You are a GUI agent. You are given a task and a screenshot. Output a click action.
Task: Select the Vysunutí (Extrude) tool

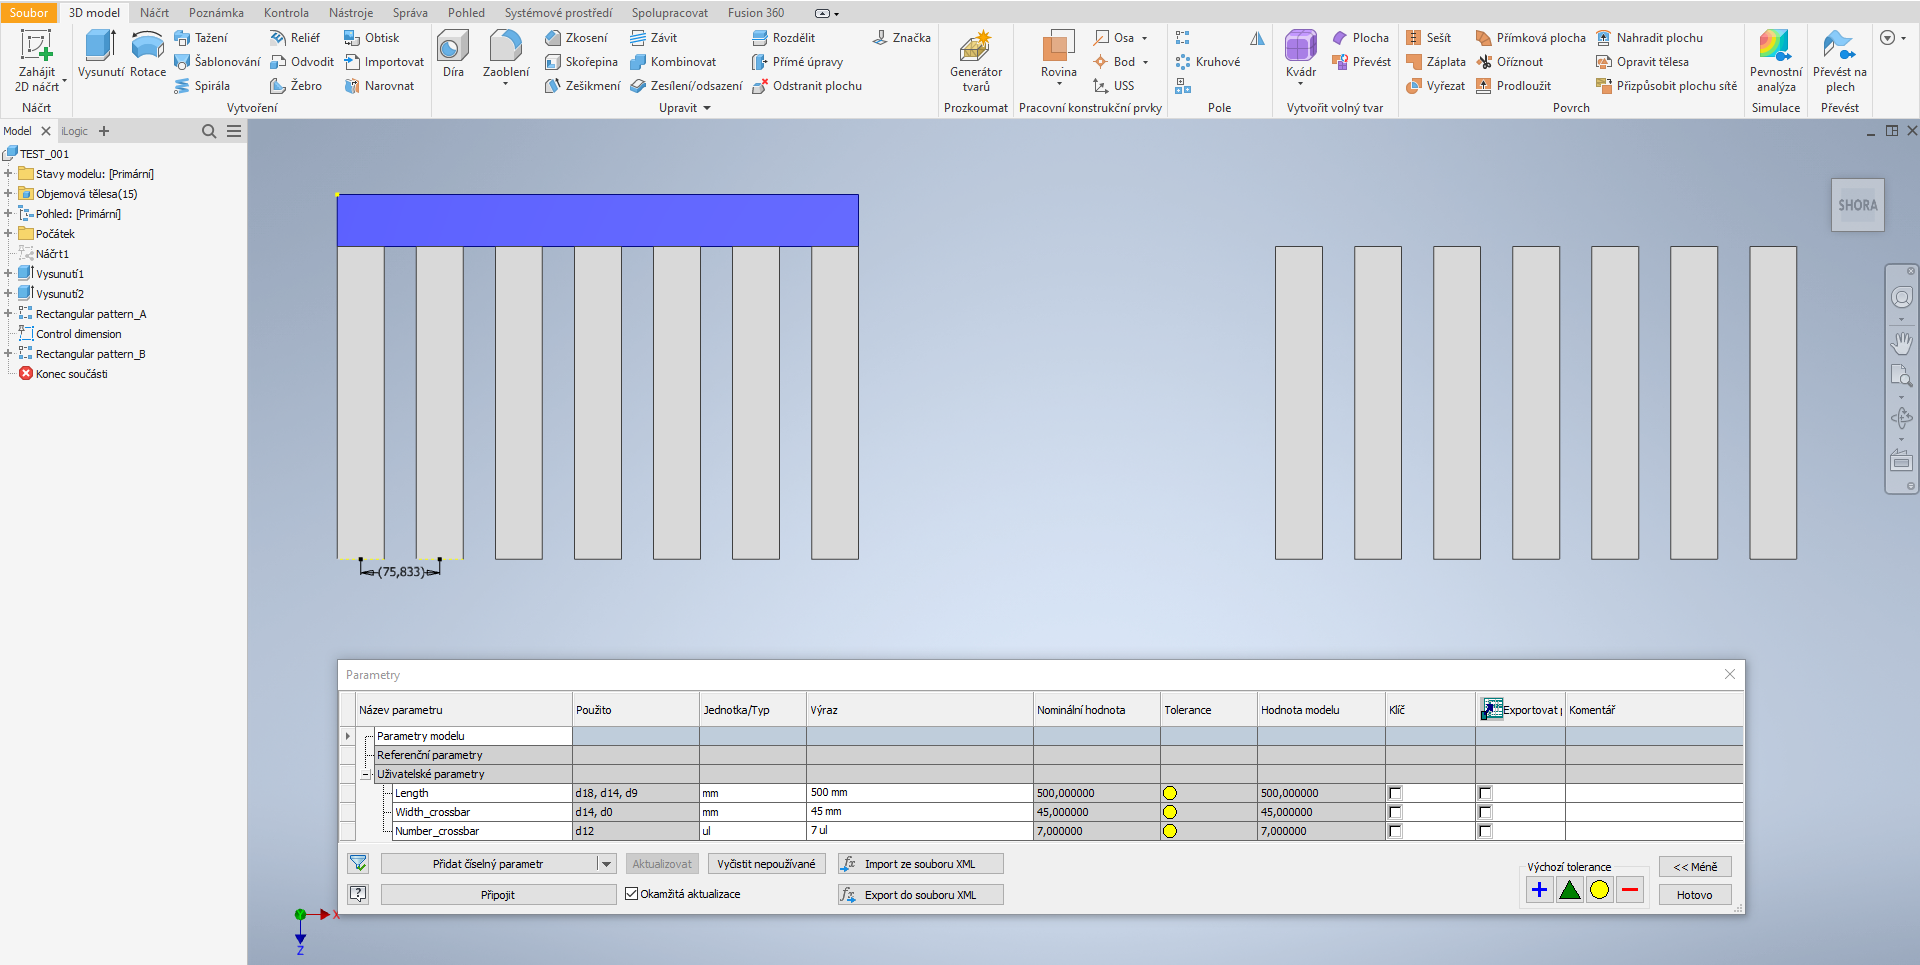click(99, 50)
